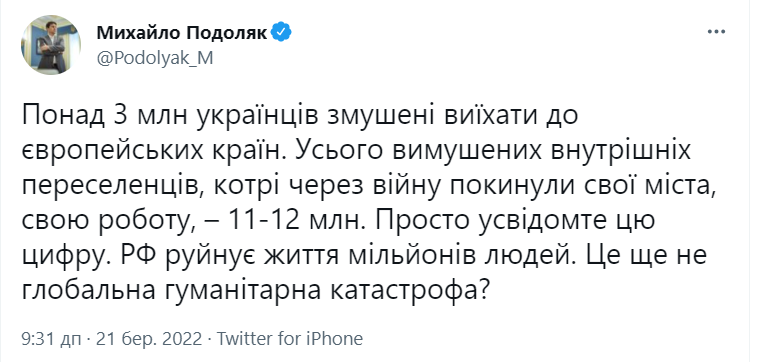Click the 9:31 дп timestamp
The width and height of the screenshot is (766, 362).
pyautogui.click(x=51, y=339)
